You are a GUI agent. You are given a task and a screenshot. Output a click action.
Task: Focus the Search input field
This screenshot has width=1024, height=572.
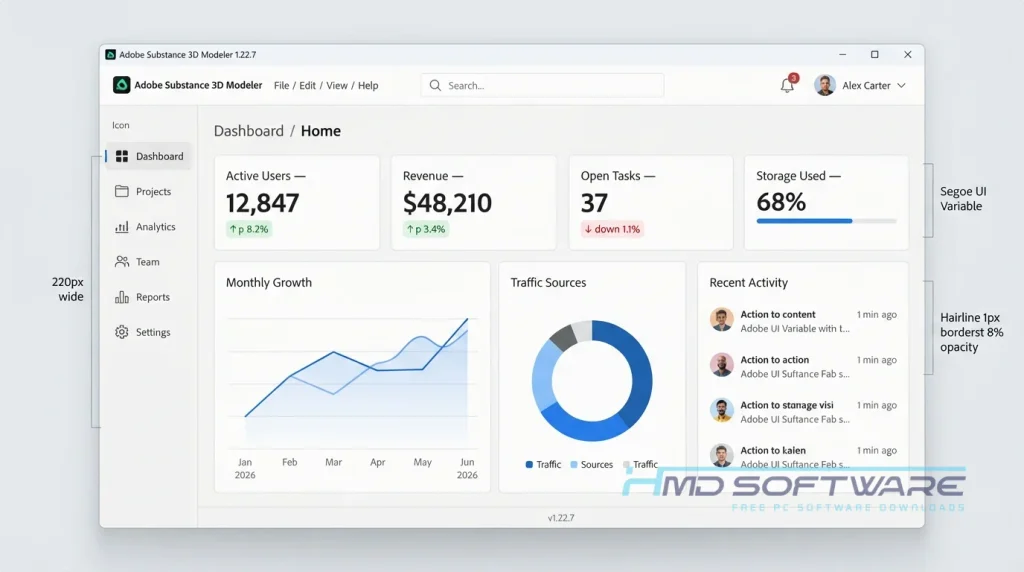(543, 86)
